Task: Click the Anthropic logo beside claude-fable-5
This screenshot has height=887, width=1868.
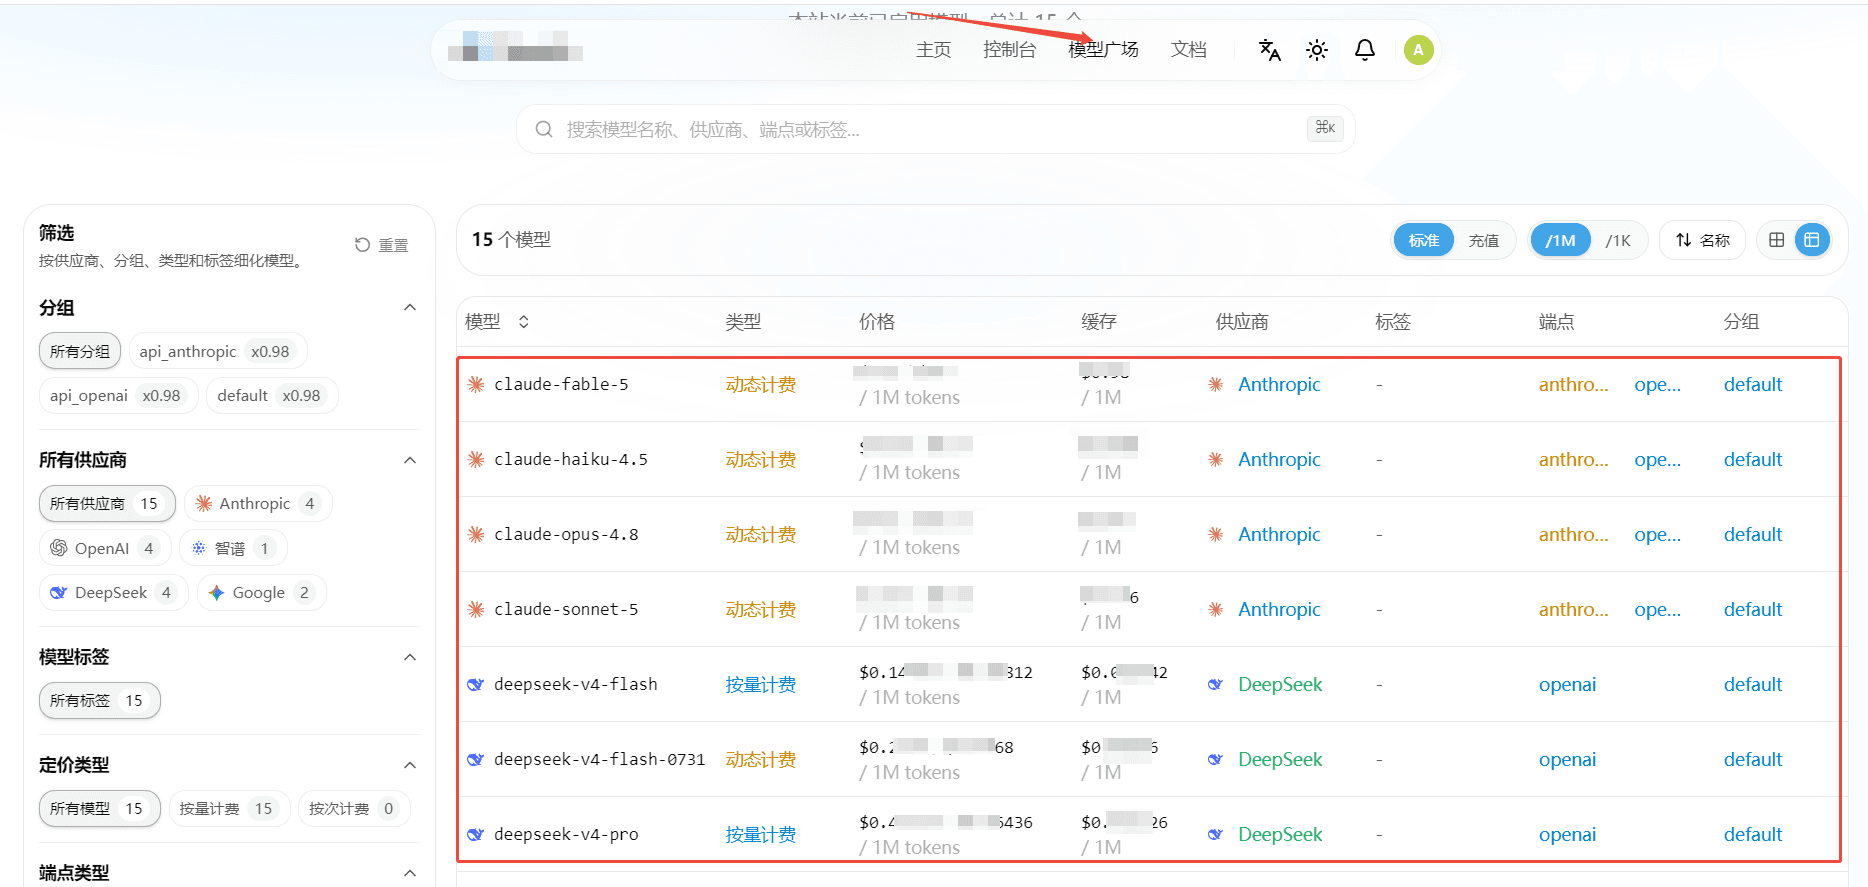Action: tap(476, 385)
